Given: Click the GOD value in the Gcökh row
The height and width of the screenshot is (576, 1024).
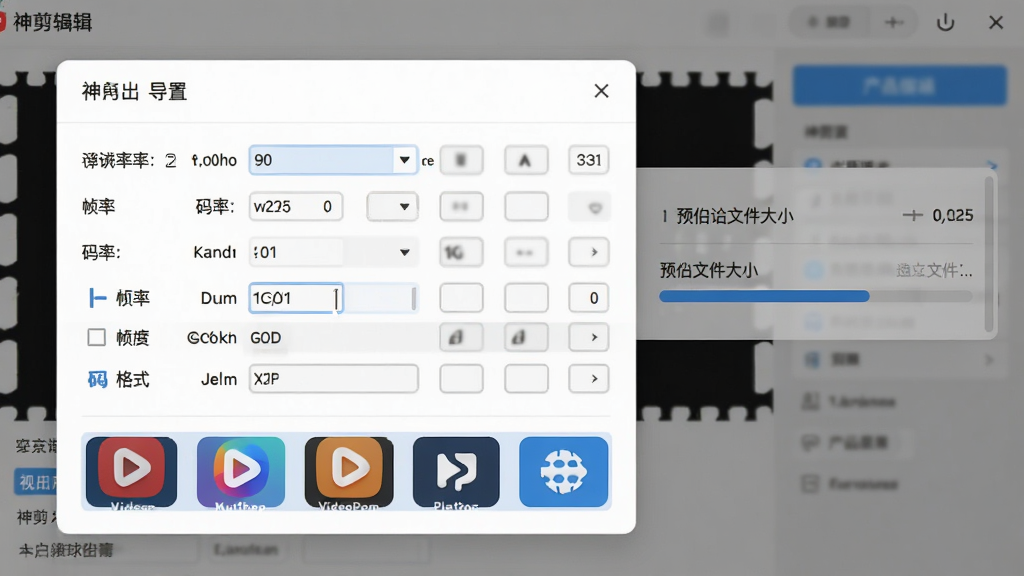Looking at the screenshot, I should [266, 338].
